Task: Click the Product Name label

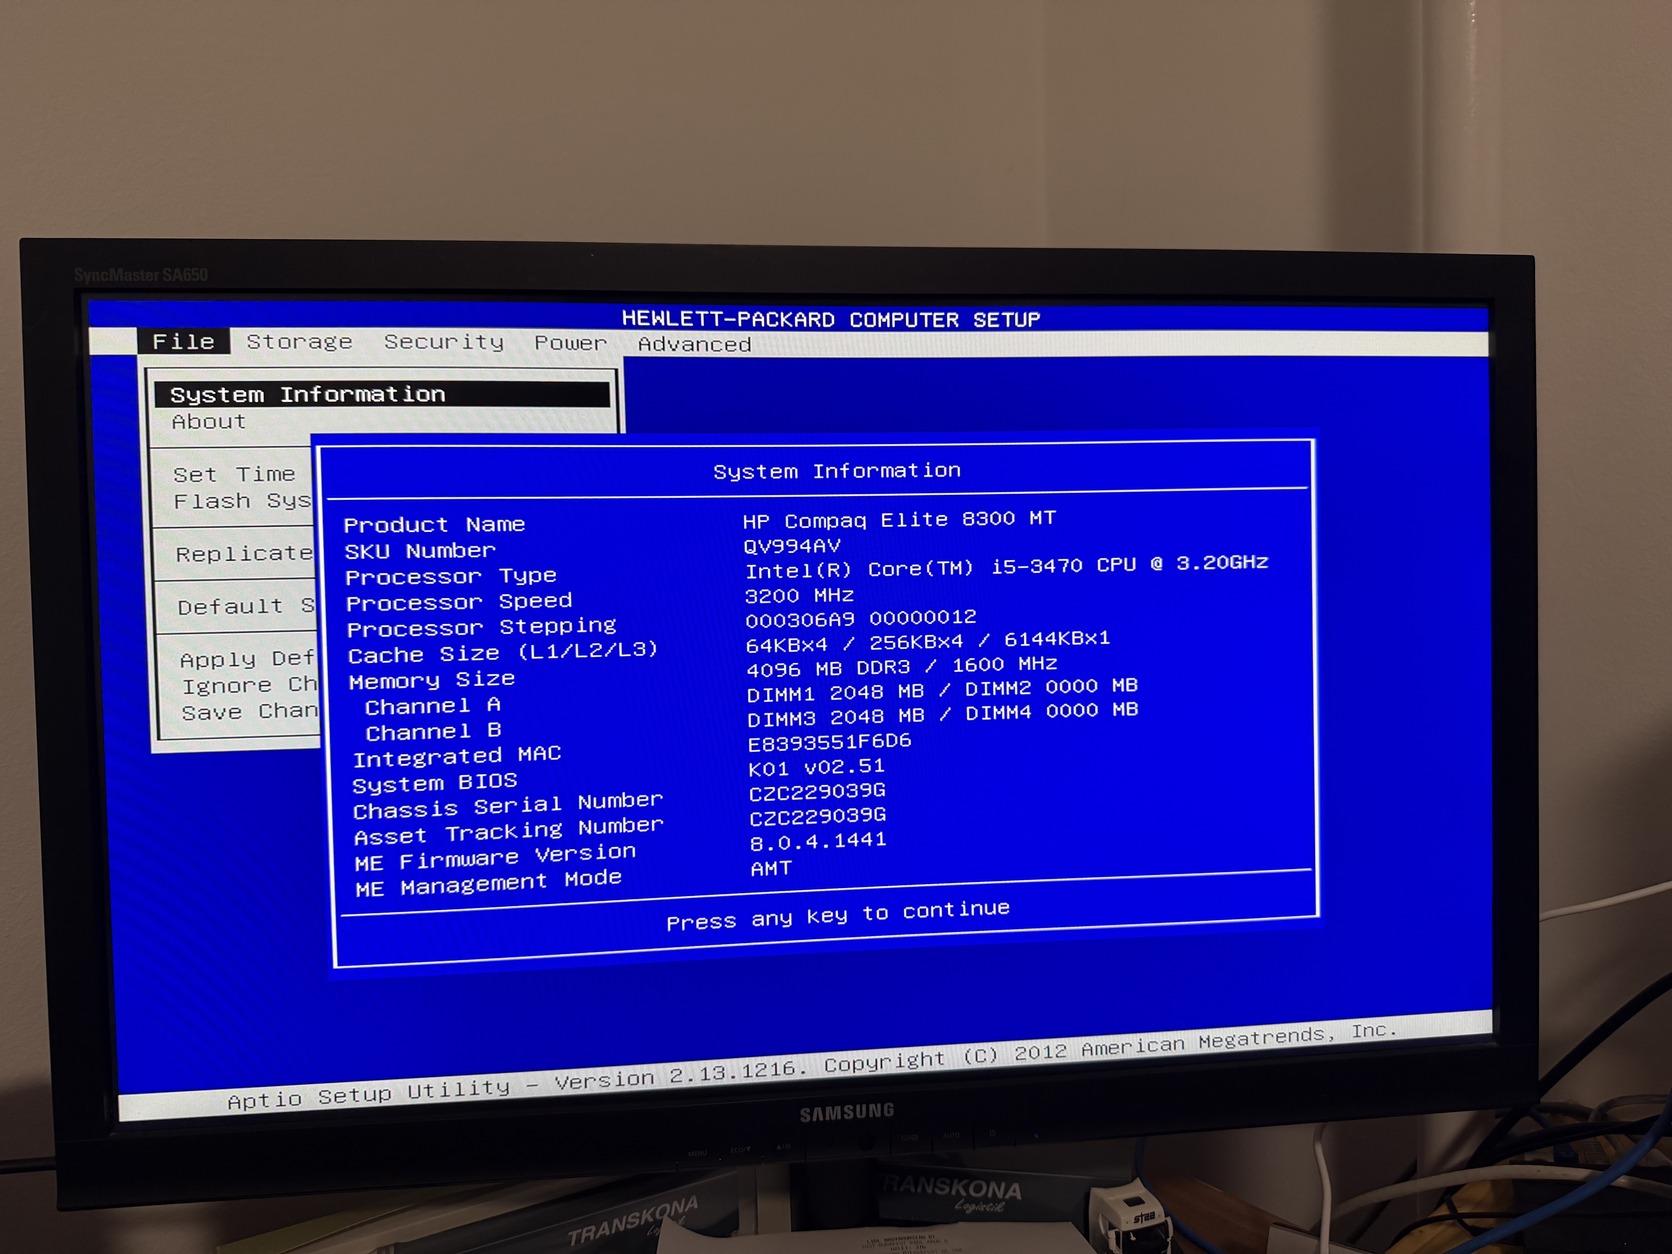Action: pos(434,524)
